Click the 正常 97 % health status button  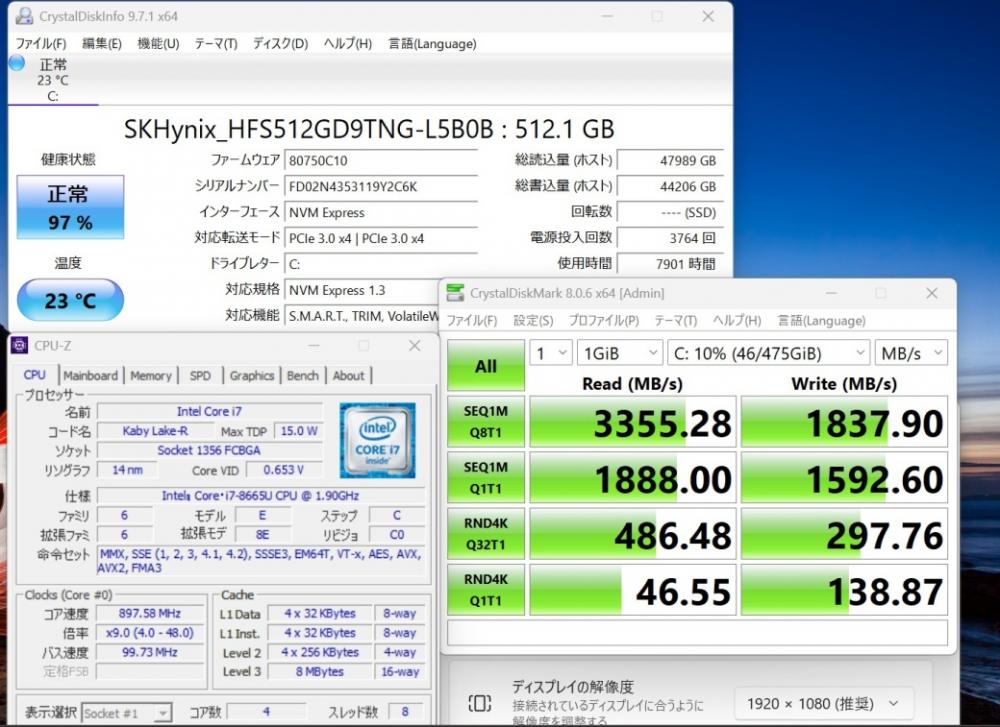[70, 207]
